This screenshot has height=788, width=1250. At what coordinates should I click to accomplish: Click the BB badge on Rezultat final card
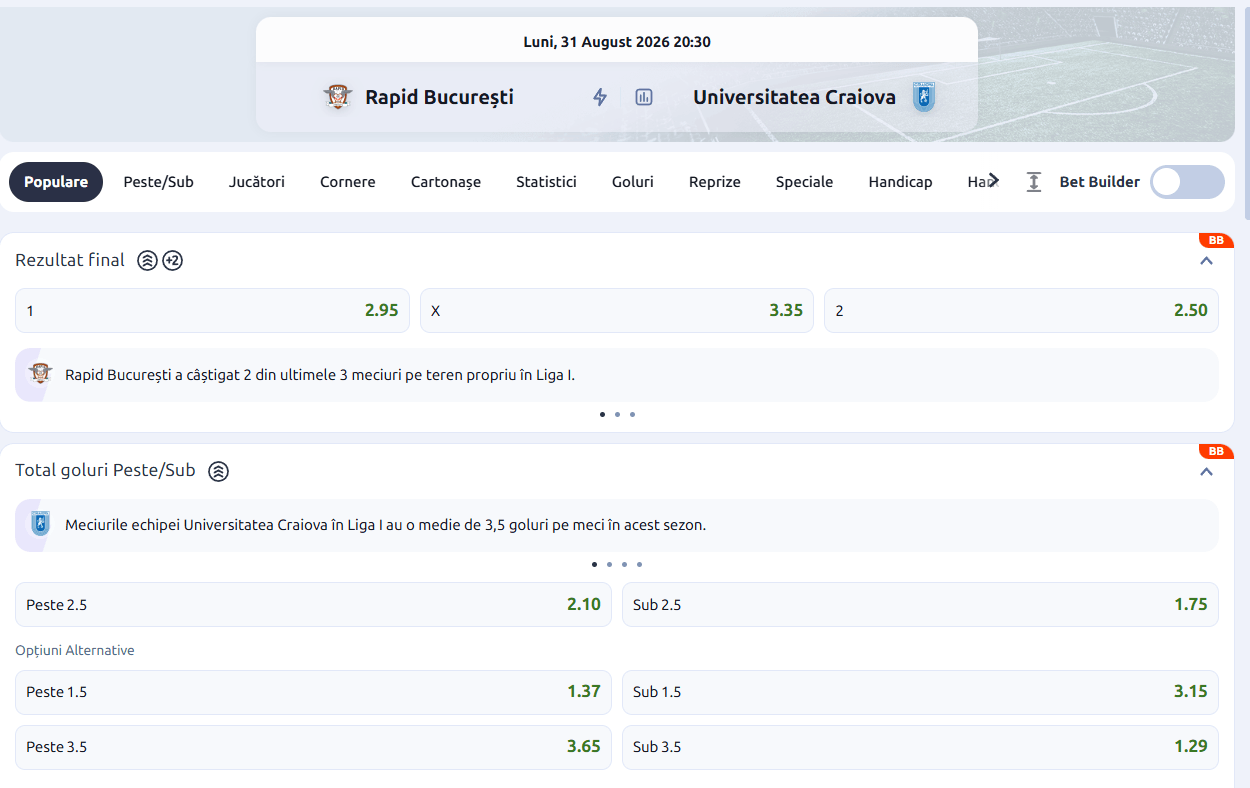(x=1216, y=240)
